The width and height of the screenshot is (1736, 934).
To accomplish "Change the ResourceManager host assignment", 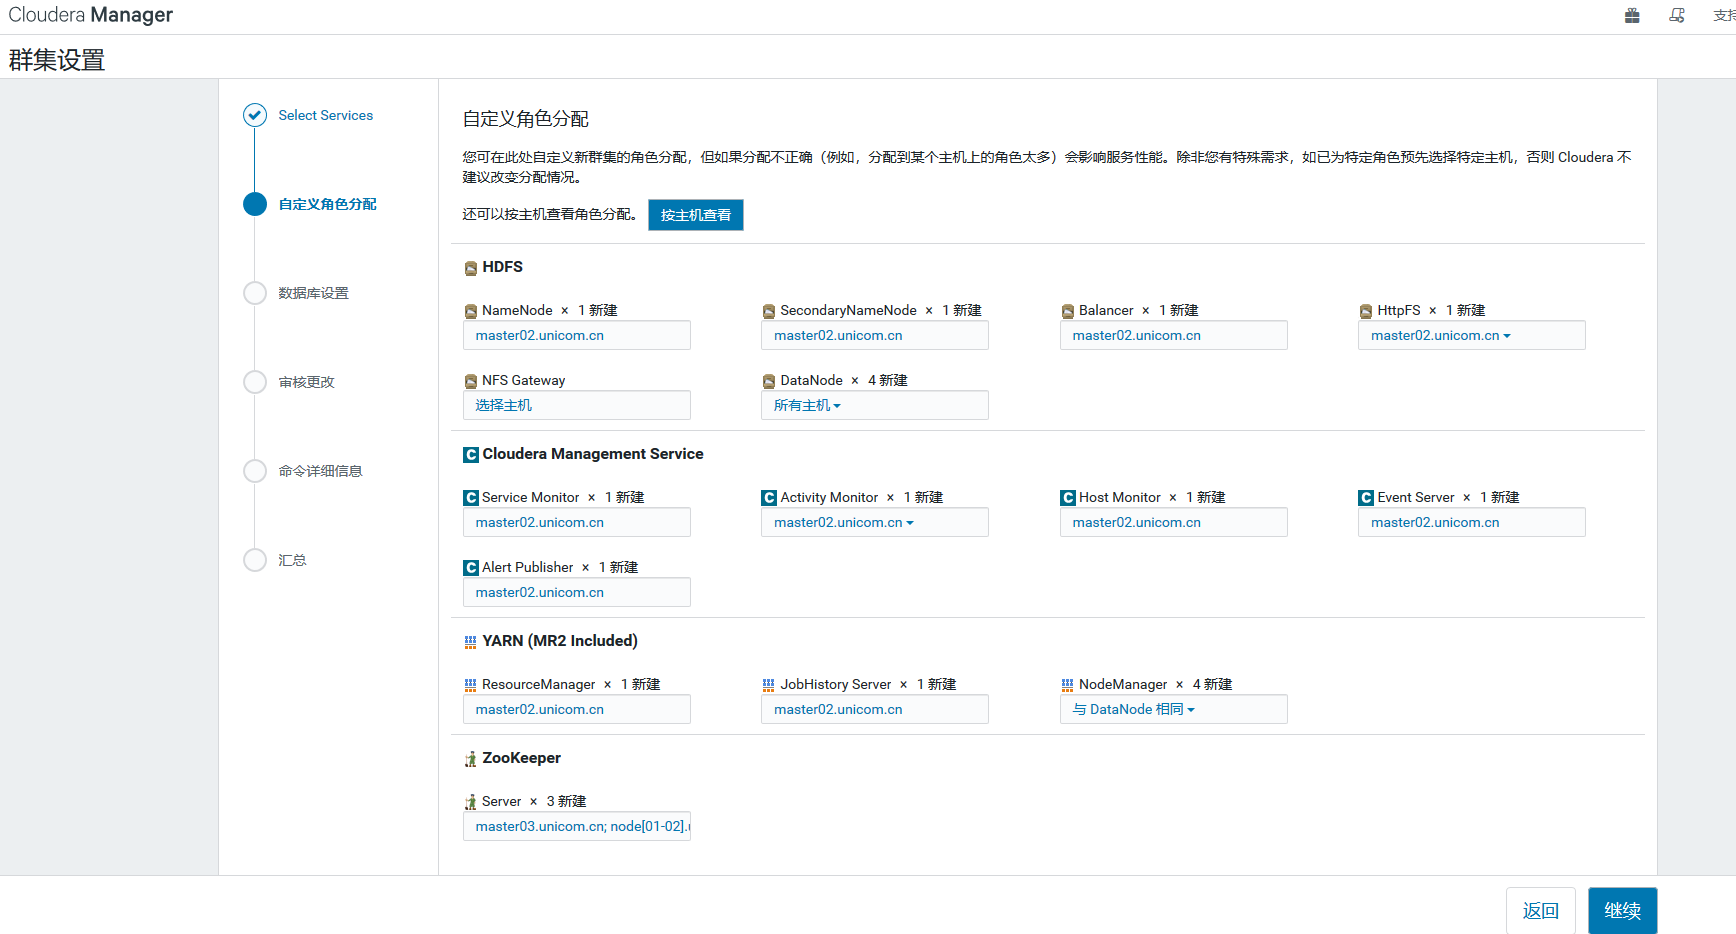I will click(576, 709).
